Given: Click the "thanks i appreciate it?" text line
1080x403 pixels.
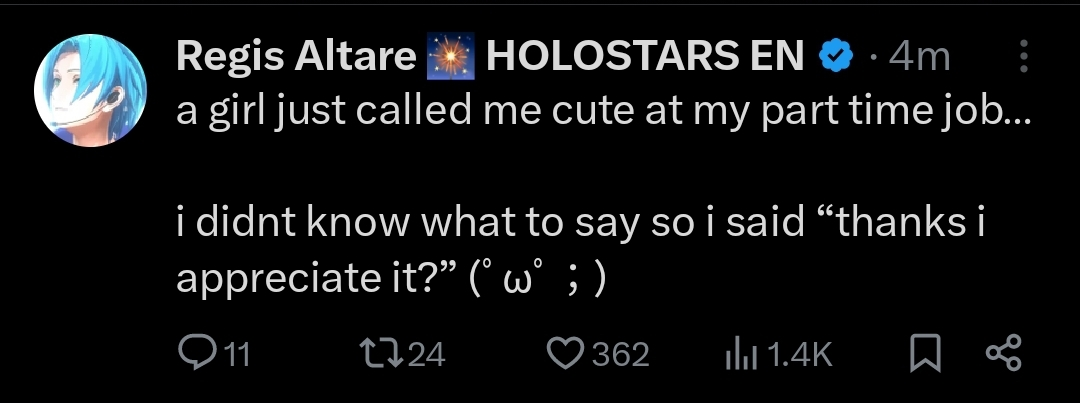Looking at the screenshot, I should [x=580, y=226].
